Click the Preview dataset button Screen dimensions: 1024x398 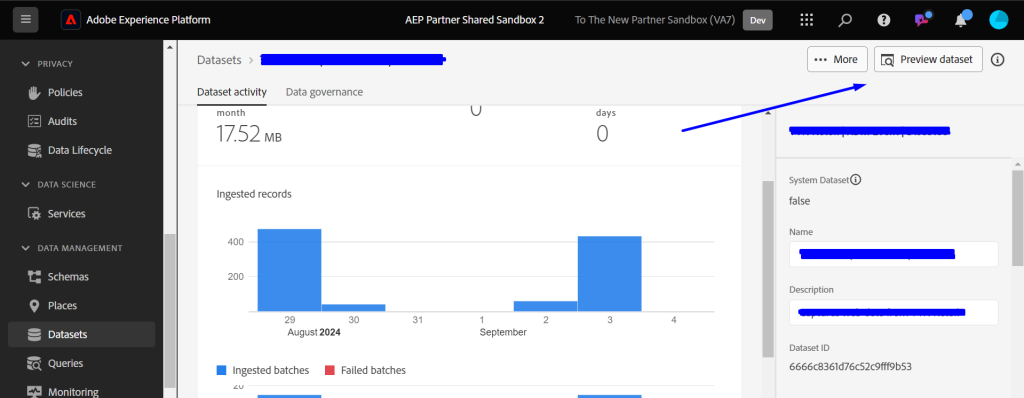[928, 59]
